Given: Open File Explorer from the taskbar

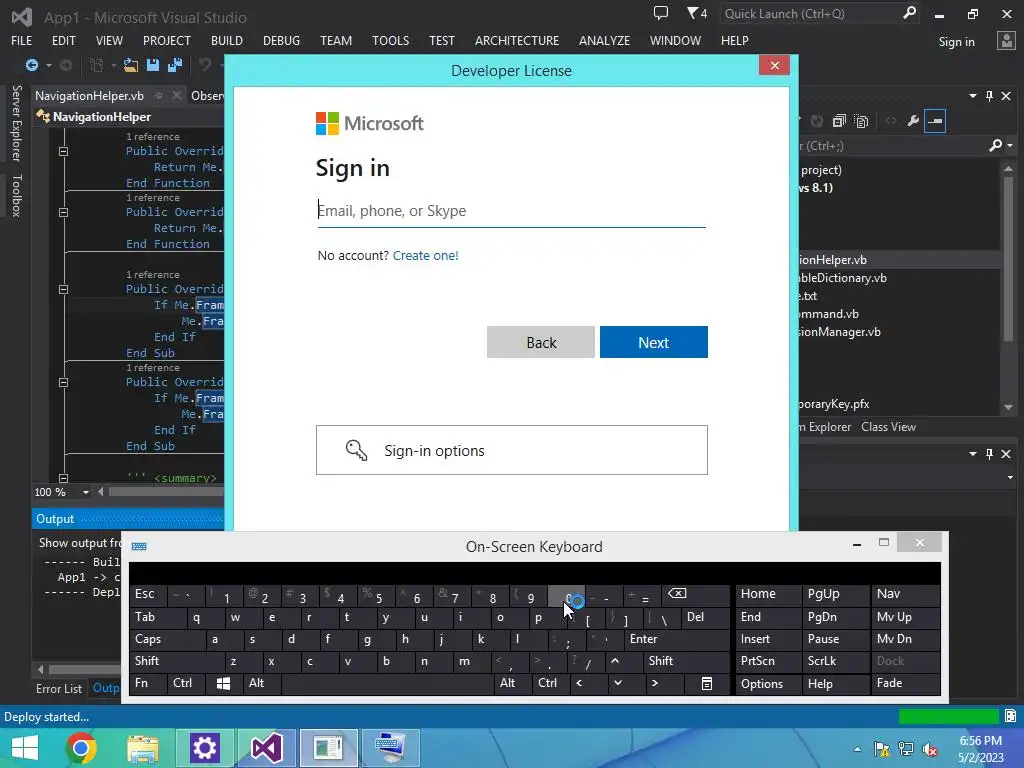Looking at the screenshot, I should pyautogui.click(x=142, y=748).
